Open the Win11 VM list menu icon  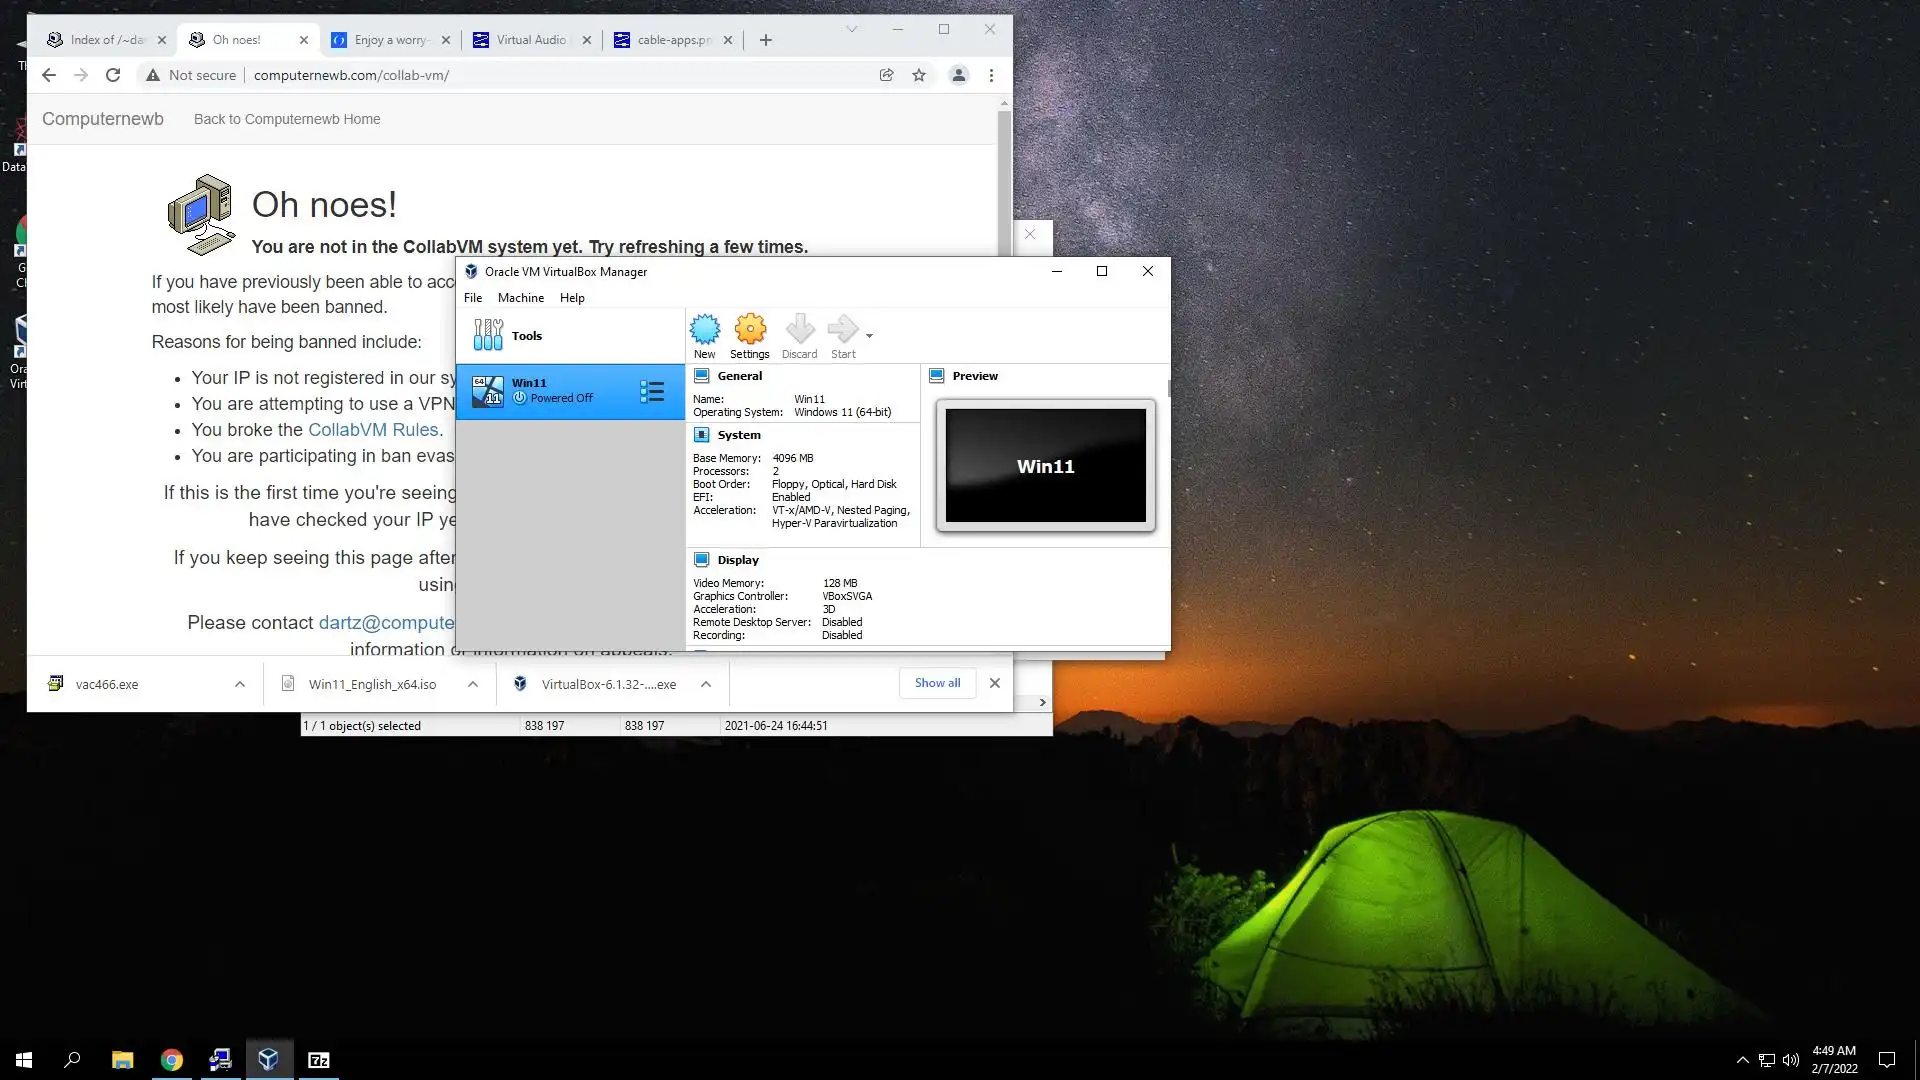652,391
